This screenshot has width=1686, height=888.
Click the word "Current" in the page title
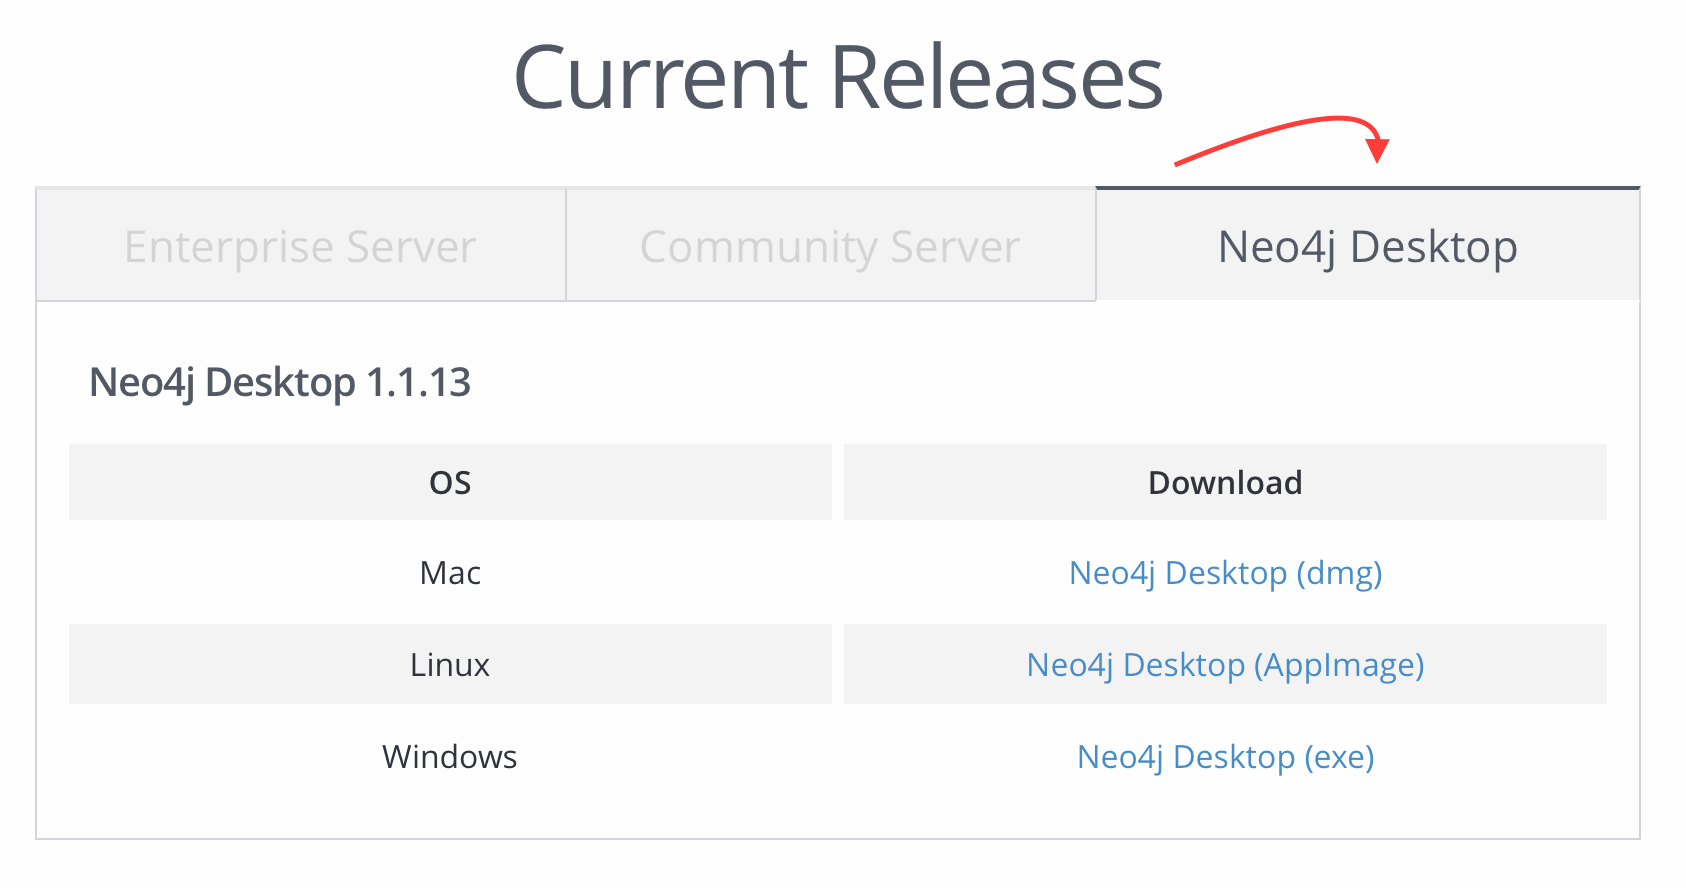coord(660,78)
